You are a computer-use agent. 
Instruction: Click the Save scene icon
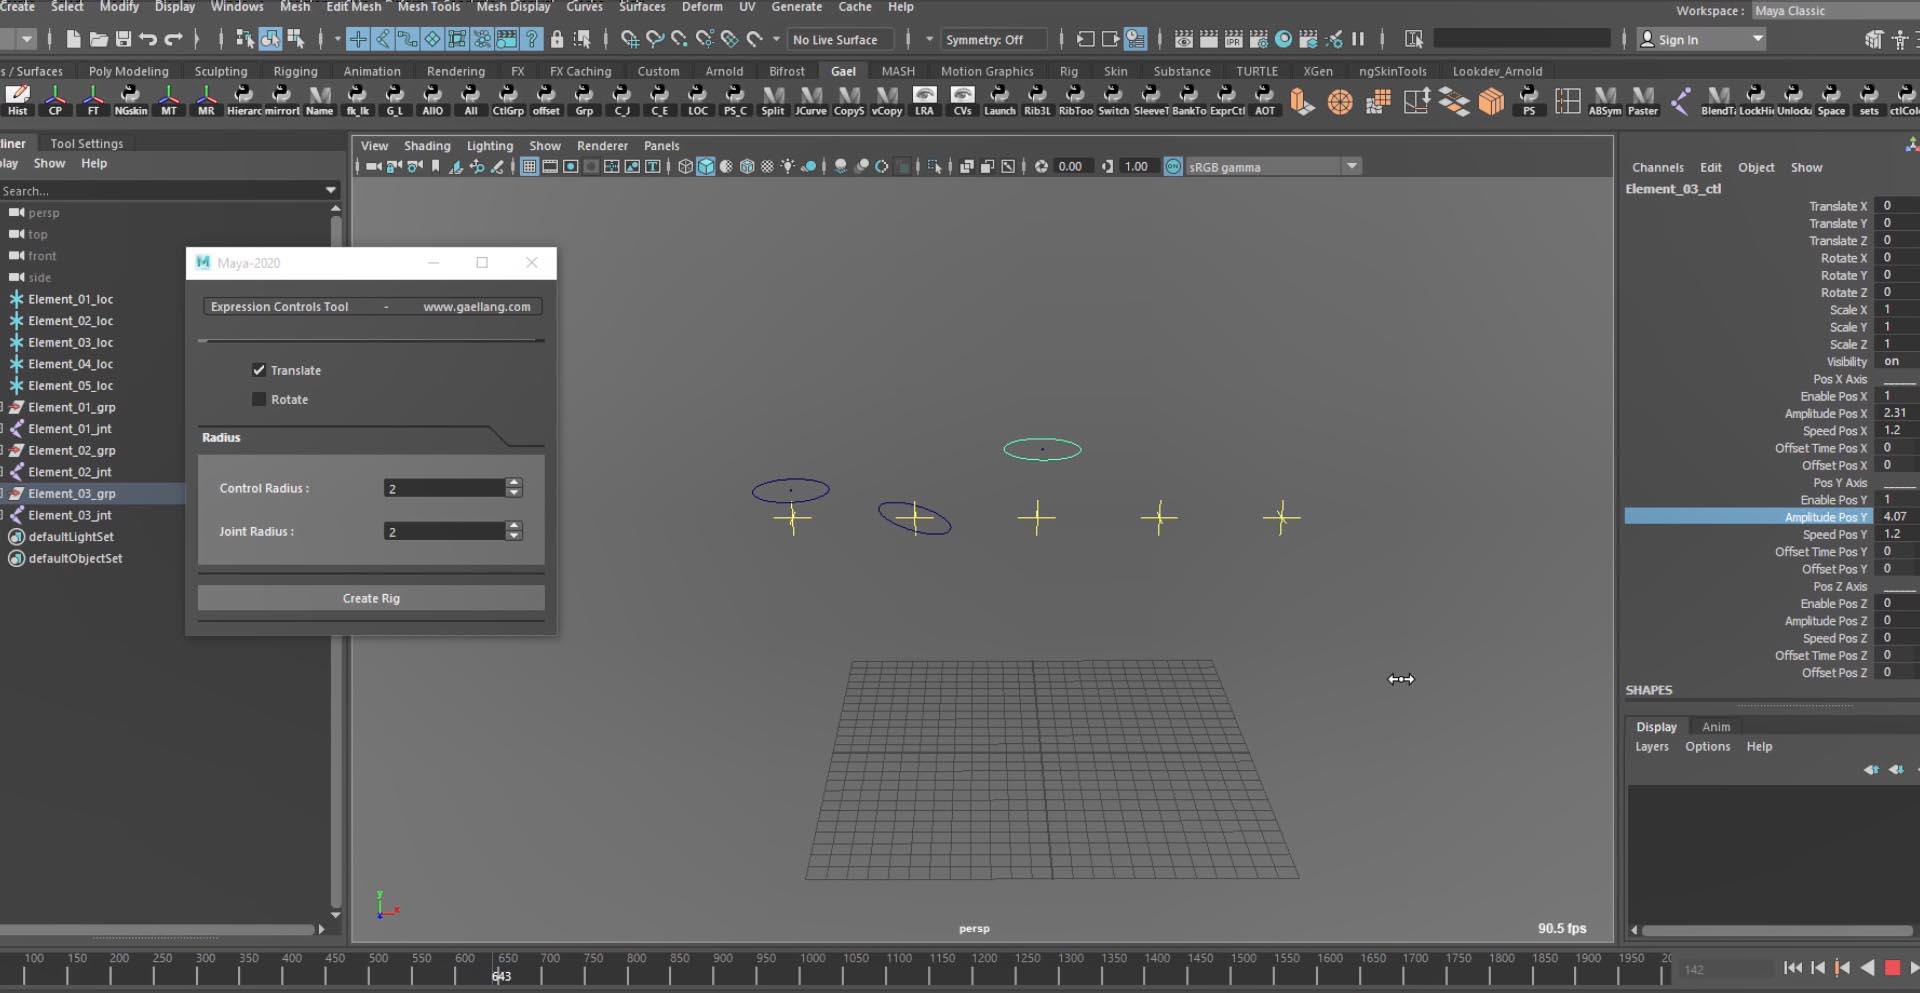(x=123, y=39)
